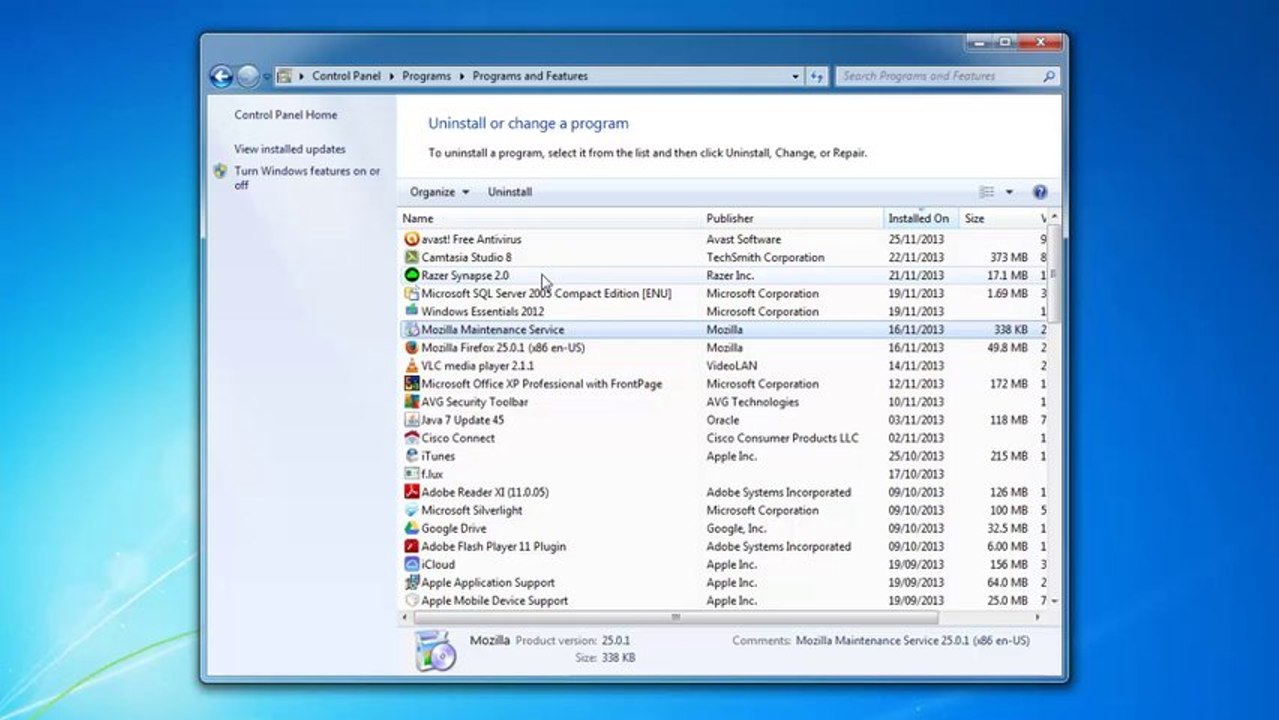Click the AVG Security Toolbar icon
This screenshot has height=720, width=1279.
pyautogui.click(x=411, y=401)
